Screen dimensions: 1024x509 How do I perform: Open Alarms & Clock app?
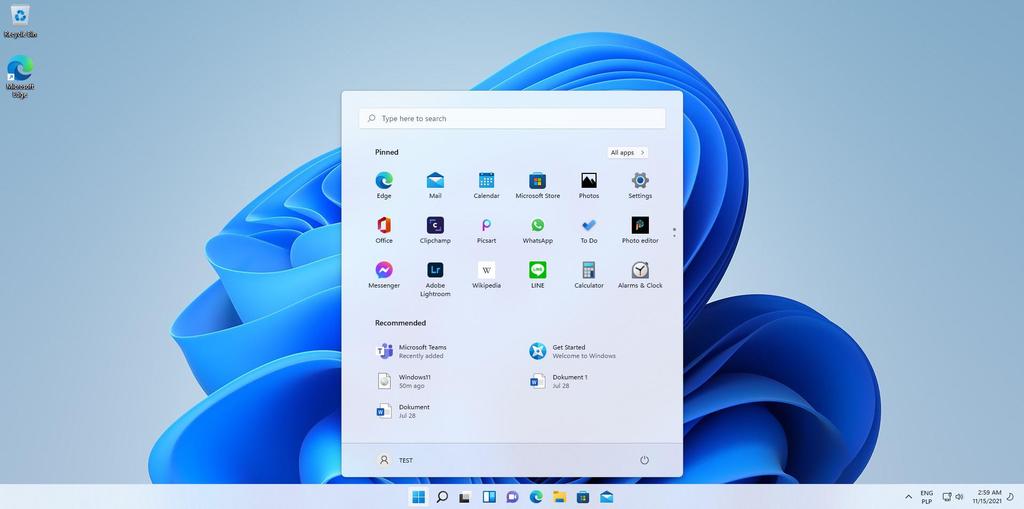[640, 275]
